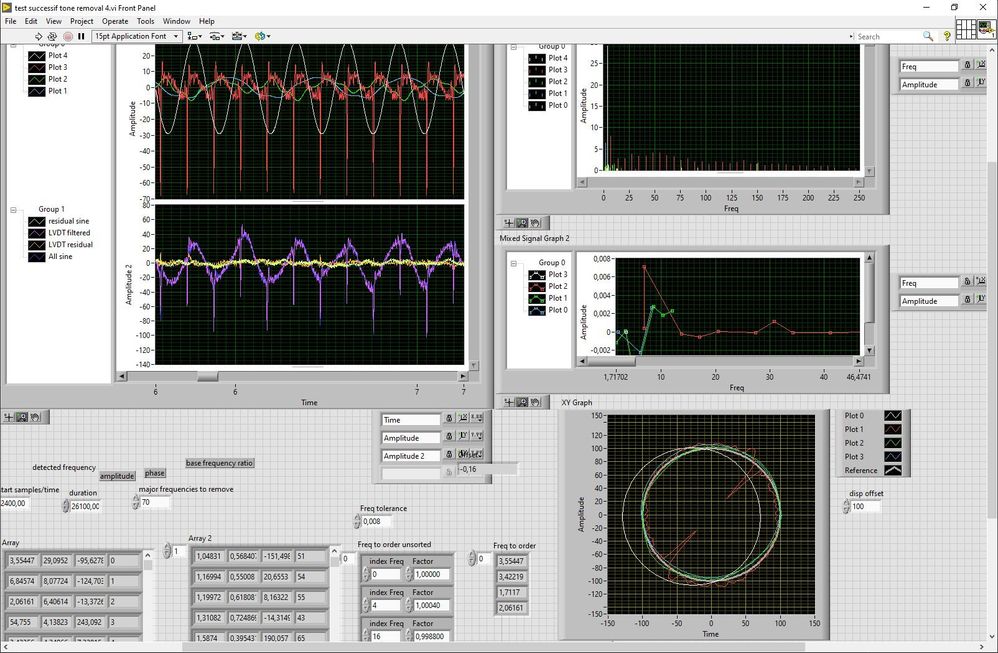Open the File menu
The image size is (998, 653).
pyautogui.click(x=10, y=21)
